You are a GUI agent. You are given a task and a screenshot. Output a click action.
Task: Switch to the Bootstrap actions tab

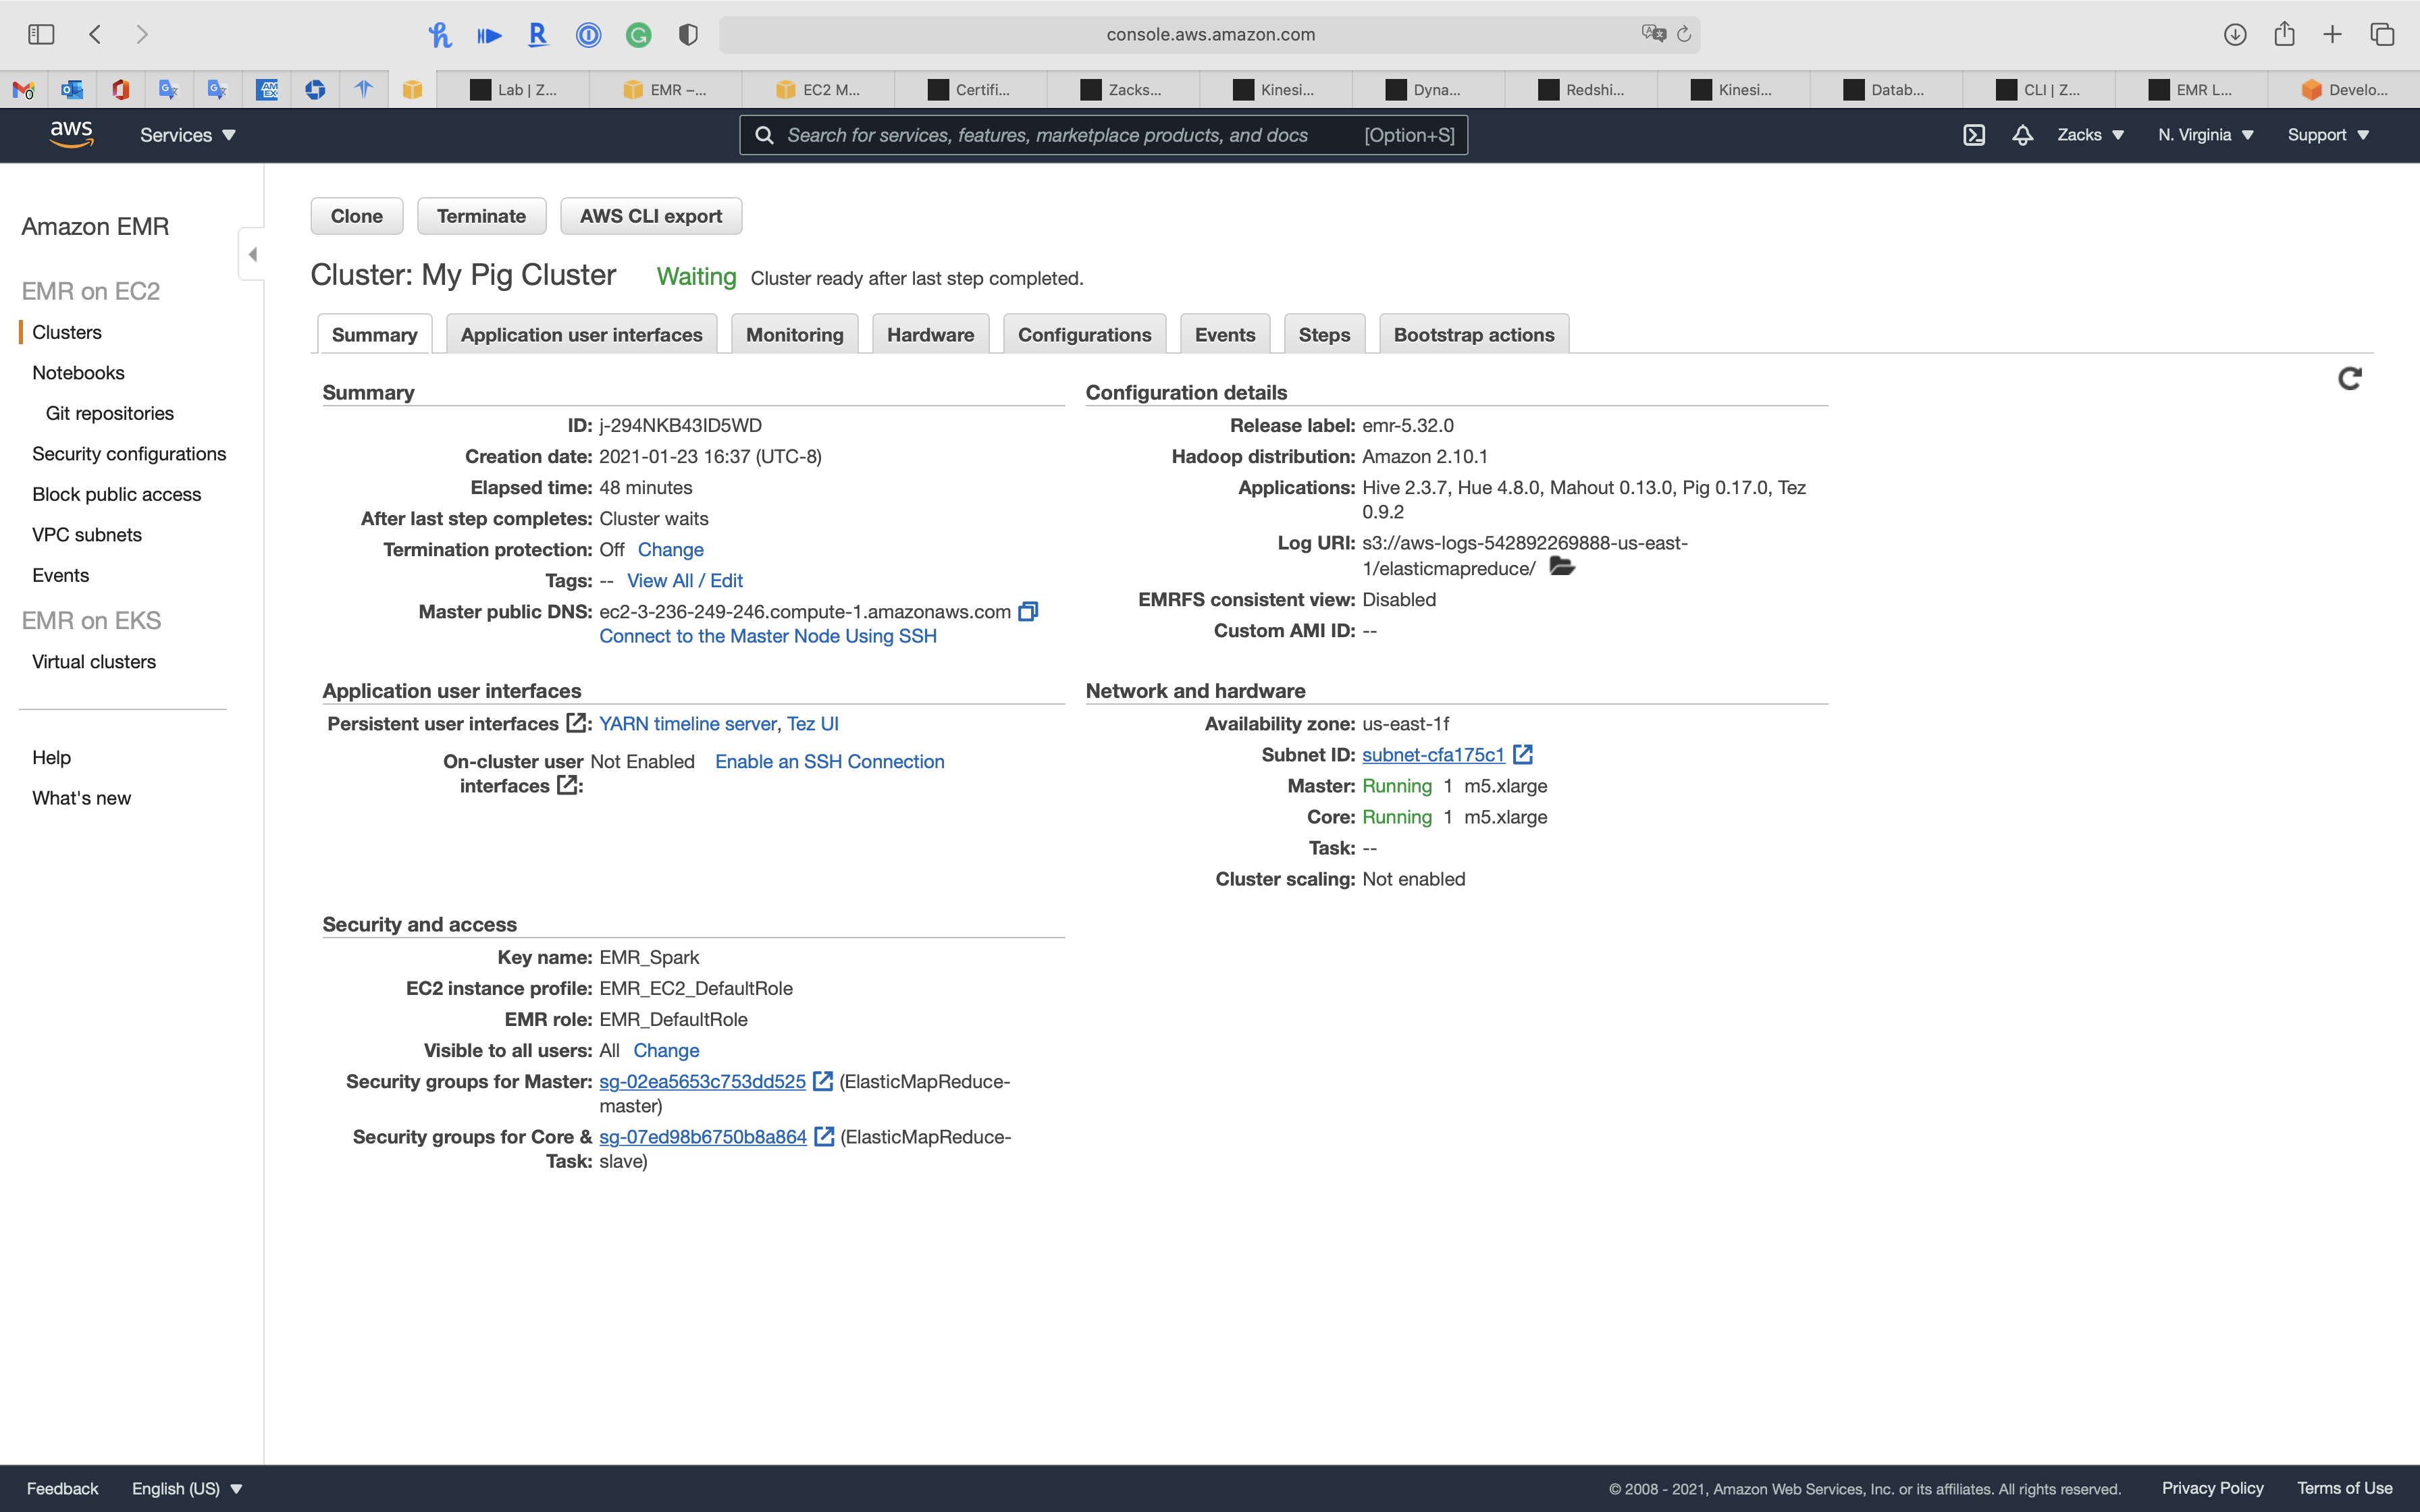coord(1473,335)
